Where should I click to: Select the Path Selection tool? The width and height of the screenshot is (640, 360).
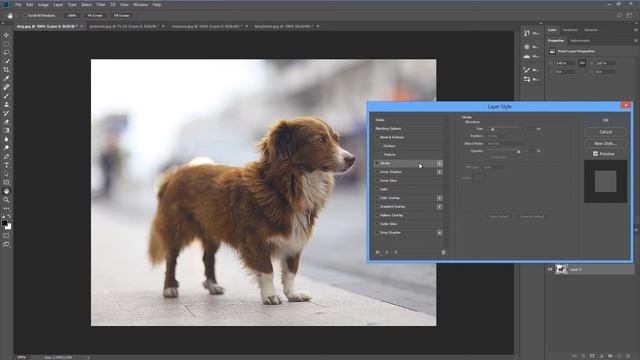pyautogui.click(x=6, y=174)
